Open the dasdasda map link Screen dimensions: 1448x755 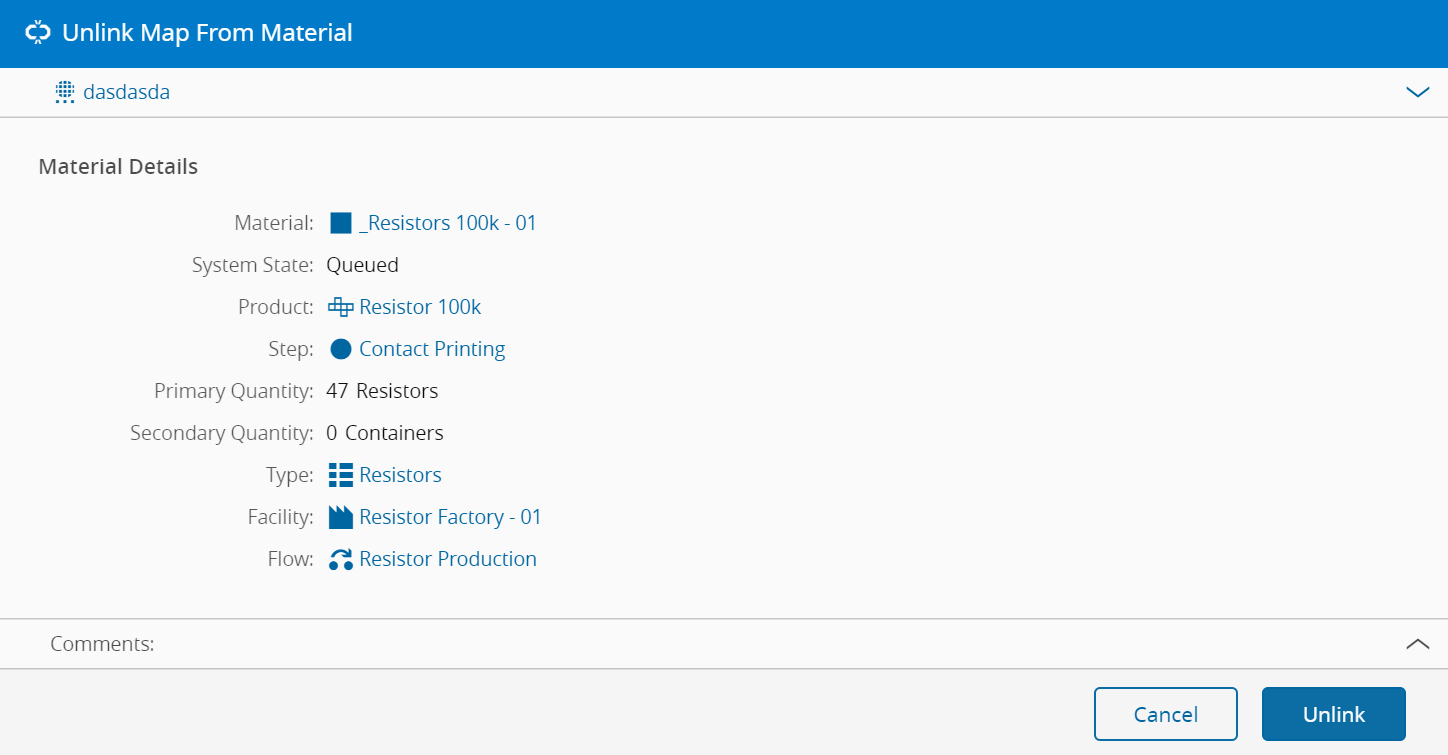pyautogui.click(x=127, y=93)
